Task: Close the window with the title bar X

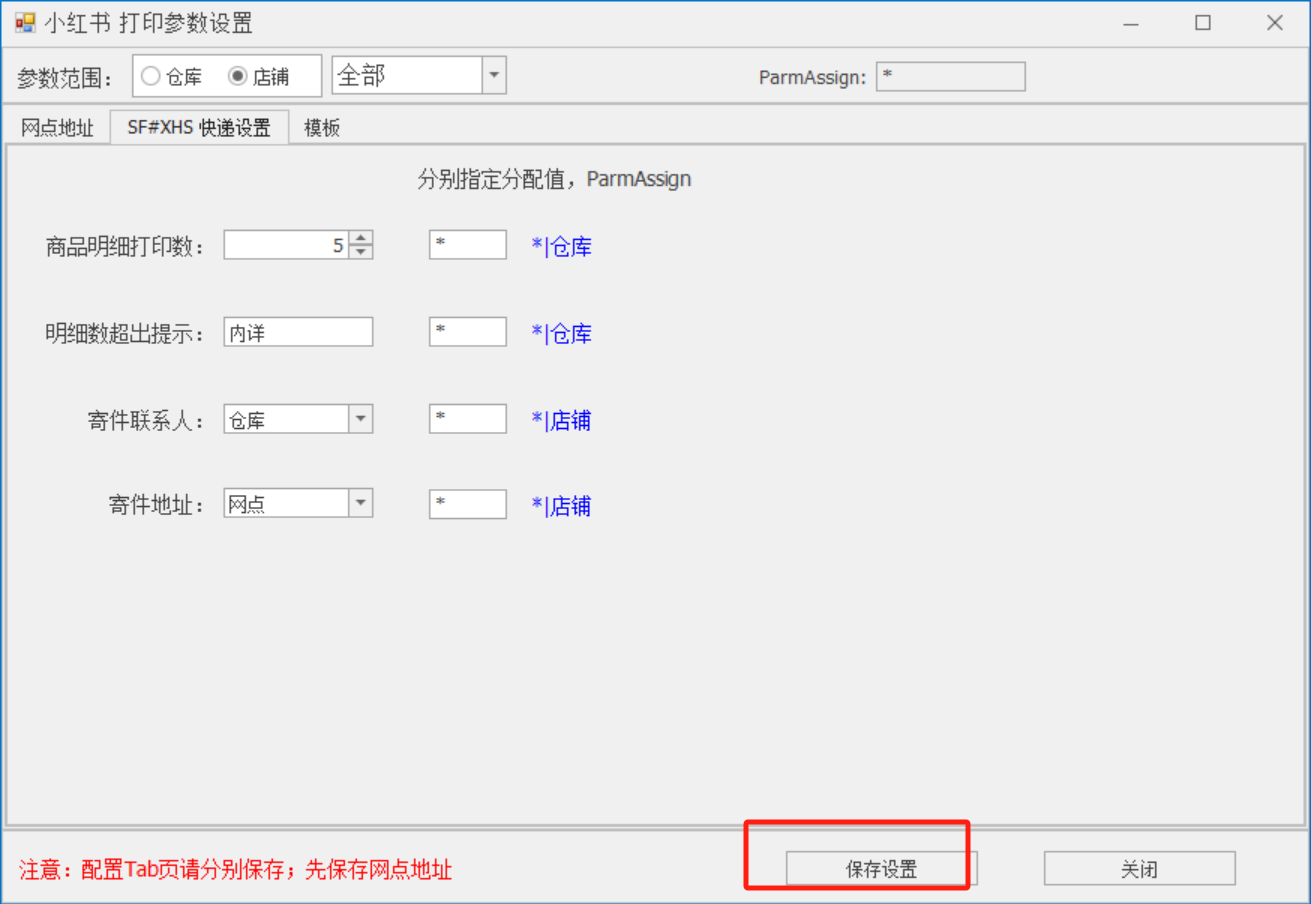Action: pos(1275,23)
